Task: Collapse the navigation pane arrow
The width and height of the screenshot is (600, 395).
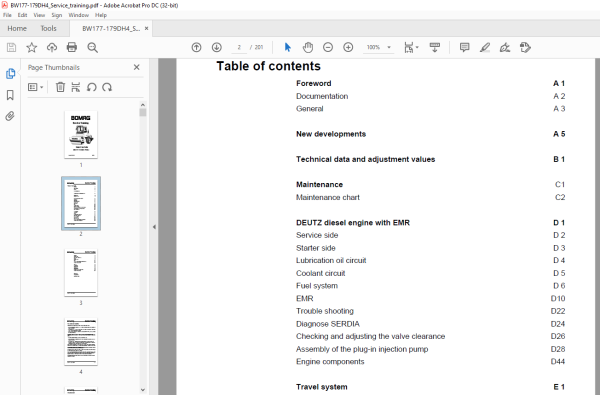Action: pyautogui.click(x=154, y=227)
